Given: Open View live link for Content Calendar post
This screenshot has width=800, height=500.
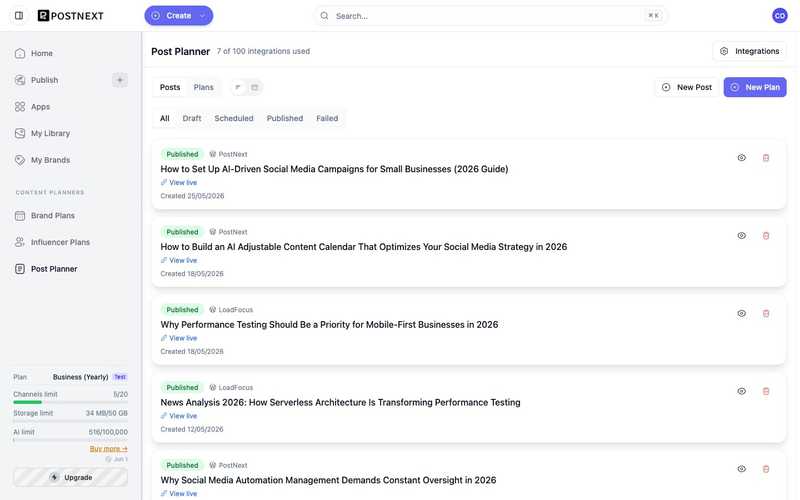Looking at the screenshot, I should [179, 260].
